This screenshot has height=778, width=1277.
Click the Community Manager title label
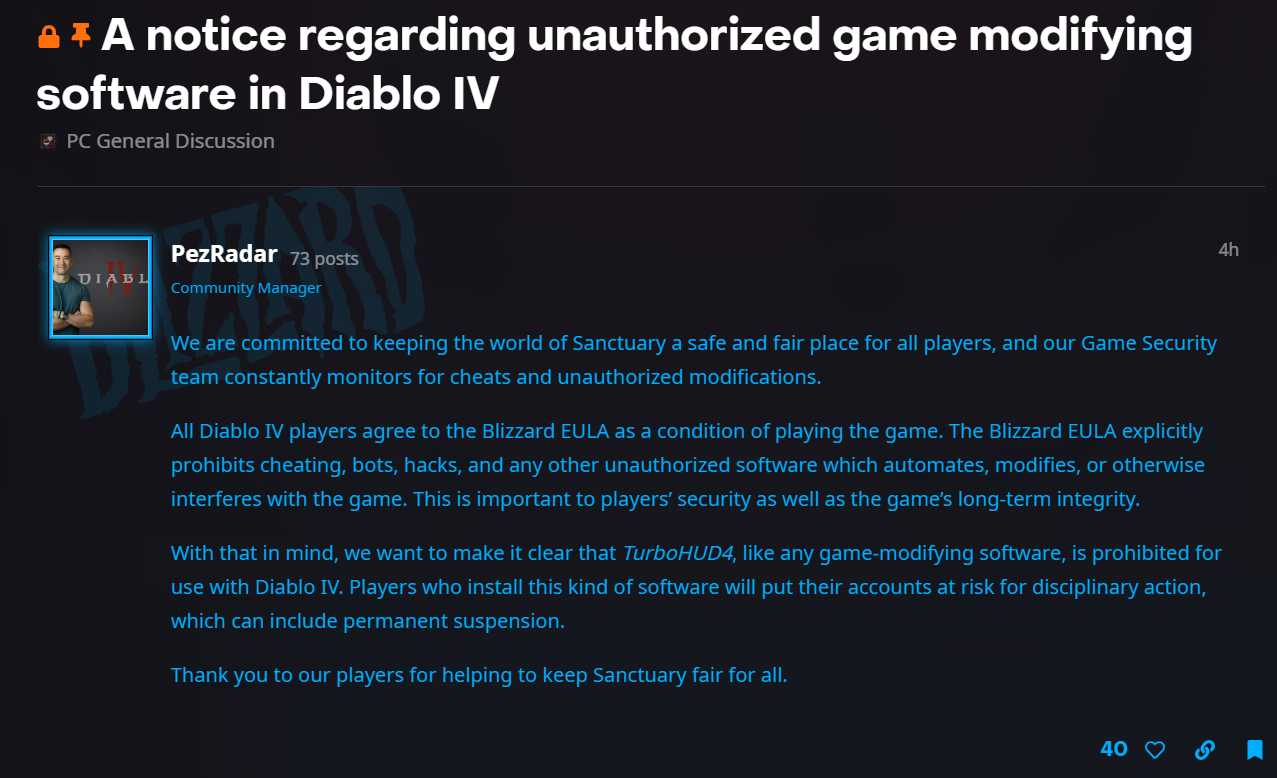(x=246, y=288)
